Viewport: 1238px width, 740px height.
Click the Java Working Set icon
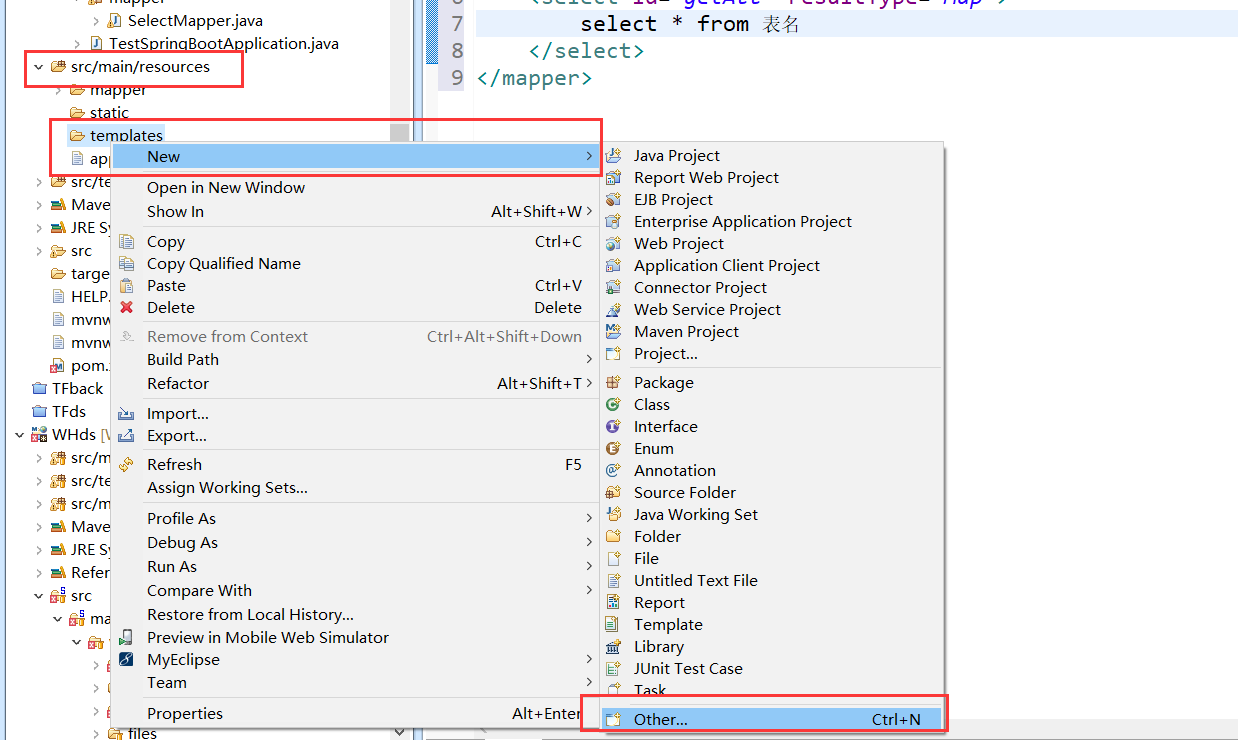coord(614,514)
